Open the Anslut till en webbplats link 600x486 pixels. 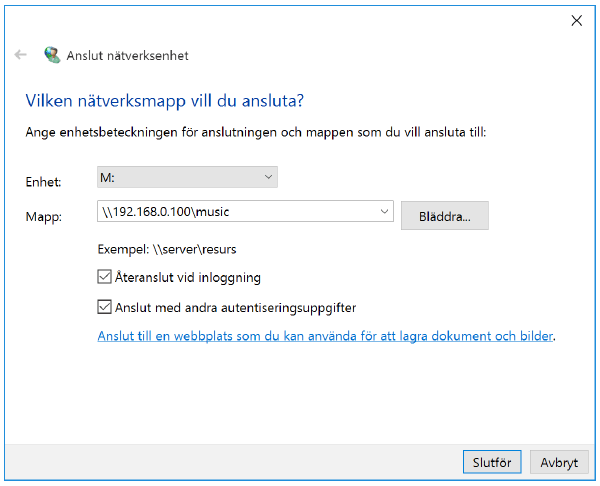[325, 336]
